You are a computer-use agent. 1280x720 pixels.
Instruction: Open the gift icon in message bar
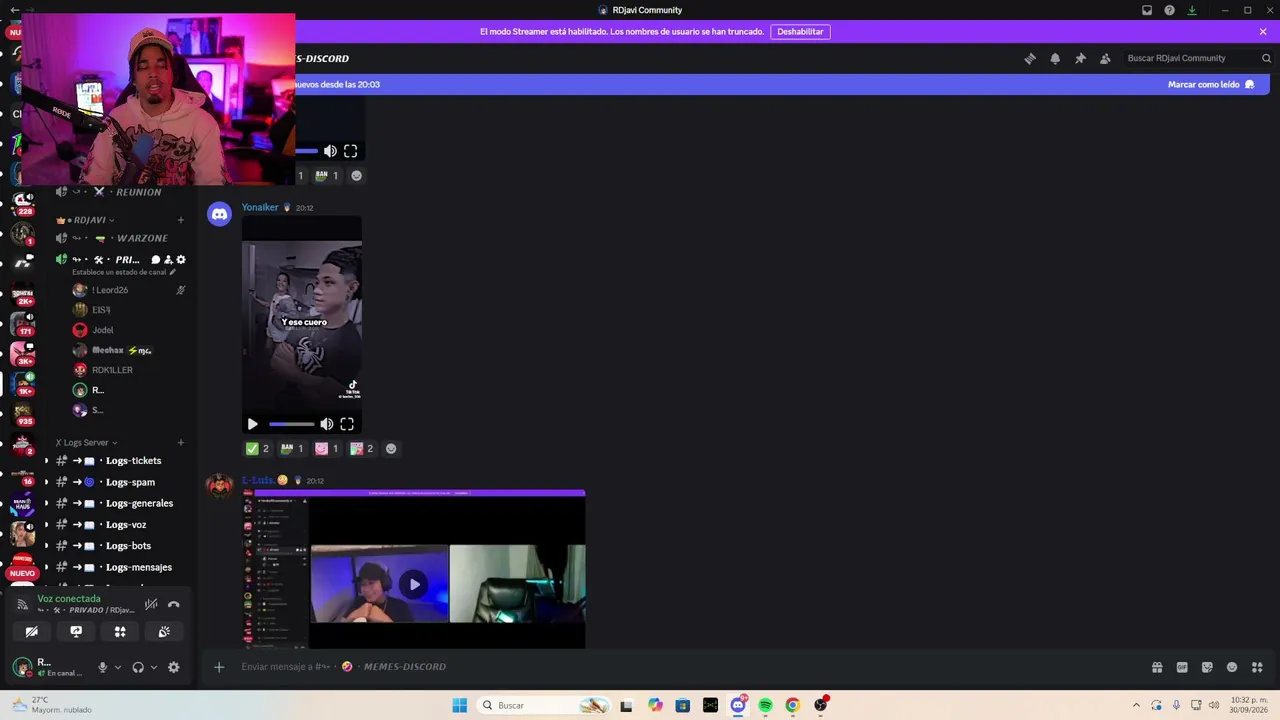pyautogui.click(x=1157, y=667)
